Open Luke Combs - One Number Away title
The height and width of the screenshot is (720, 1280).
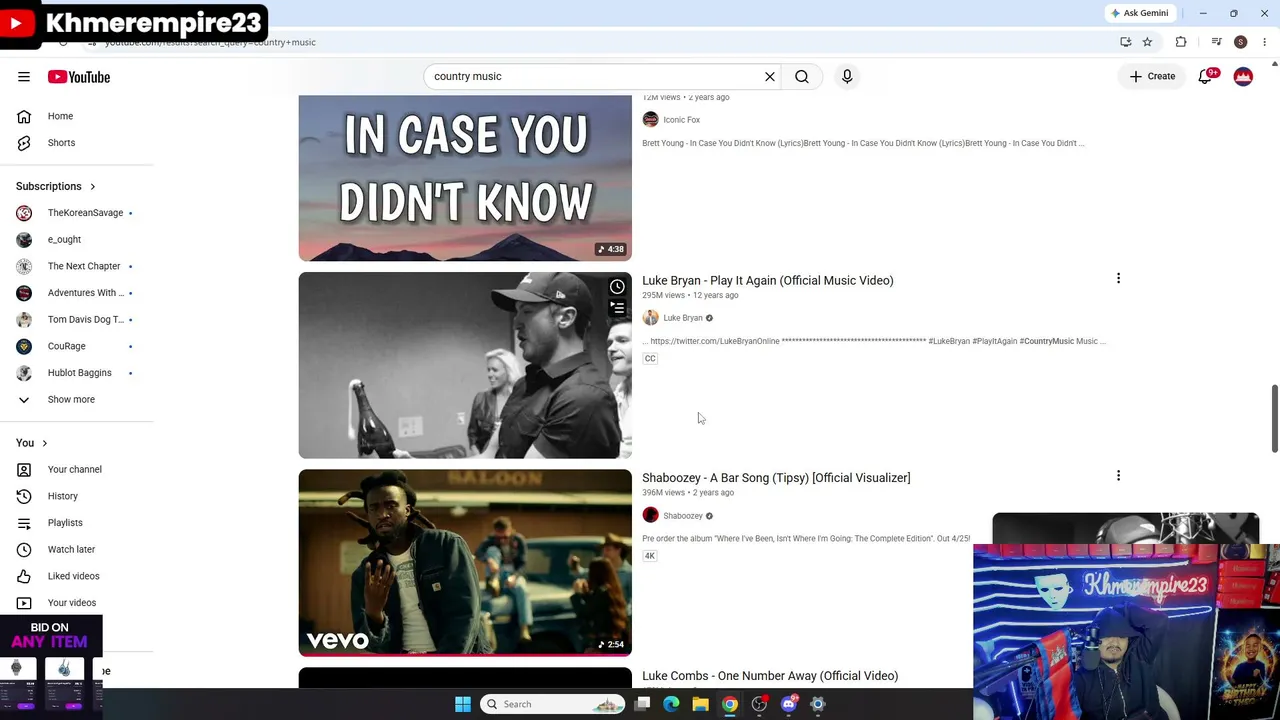(770, 676)
